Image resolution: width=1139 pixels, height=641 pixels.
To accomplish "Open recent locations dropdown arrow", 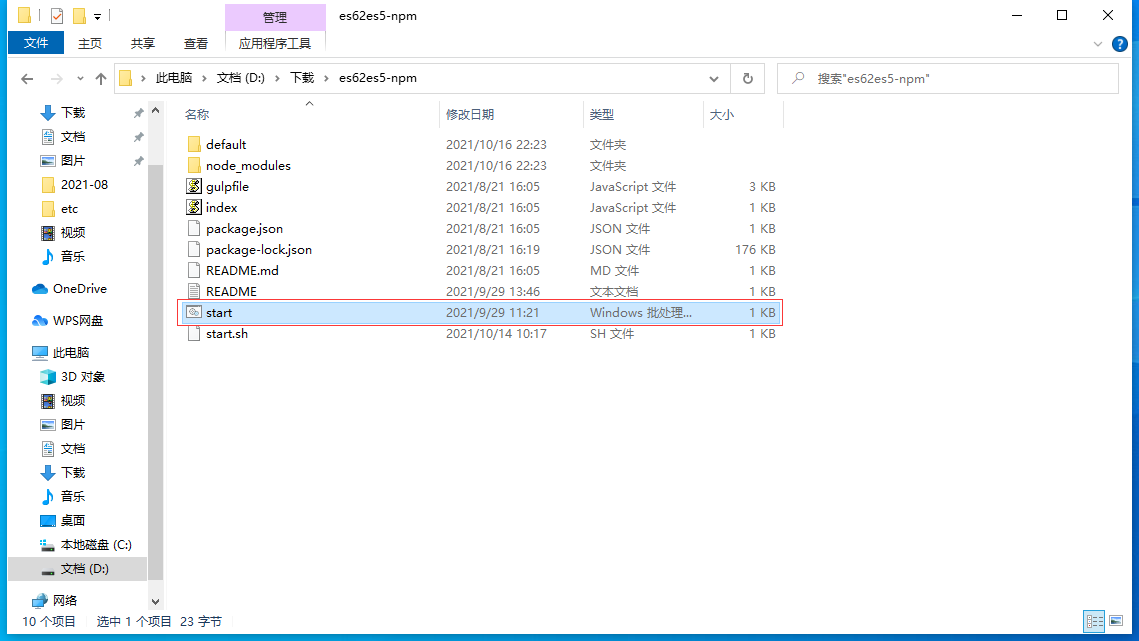I will coord(79,78).
